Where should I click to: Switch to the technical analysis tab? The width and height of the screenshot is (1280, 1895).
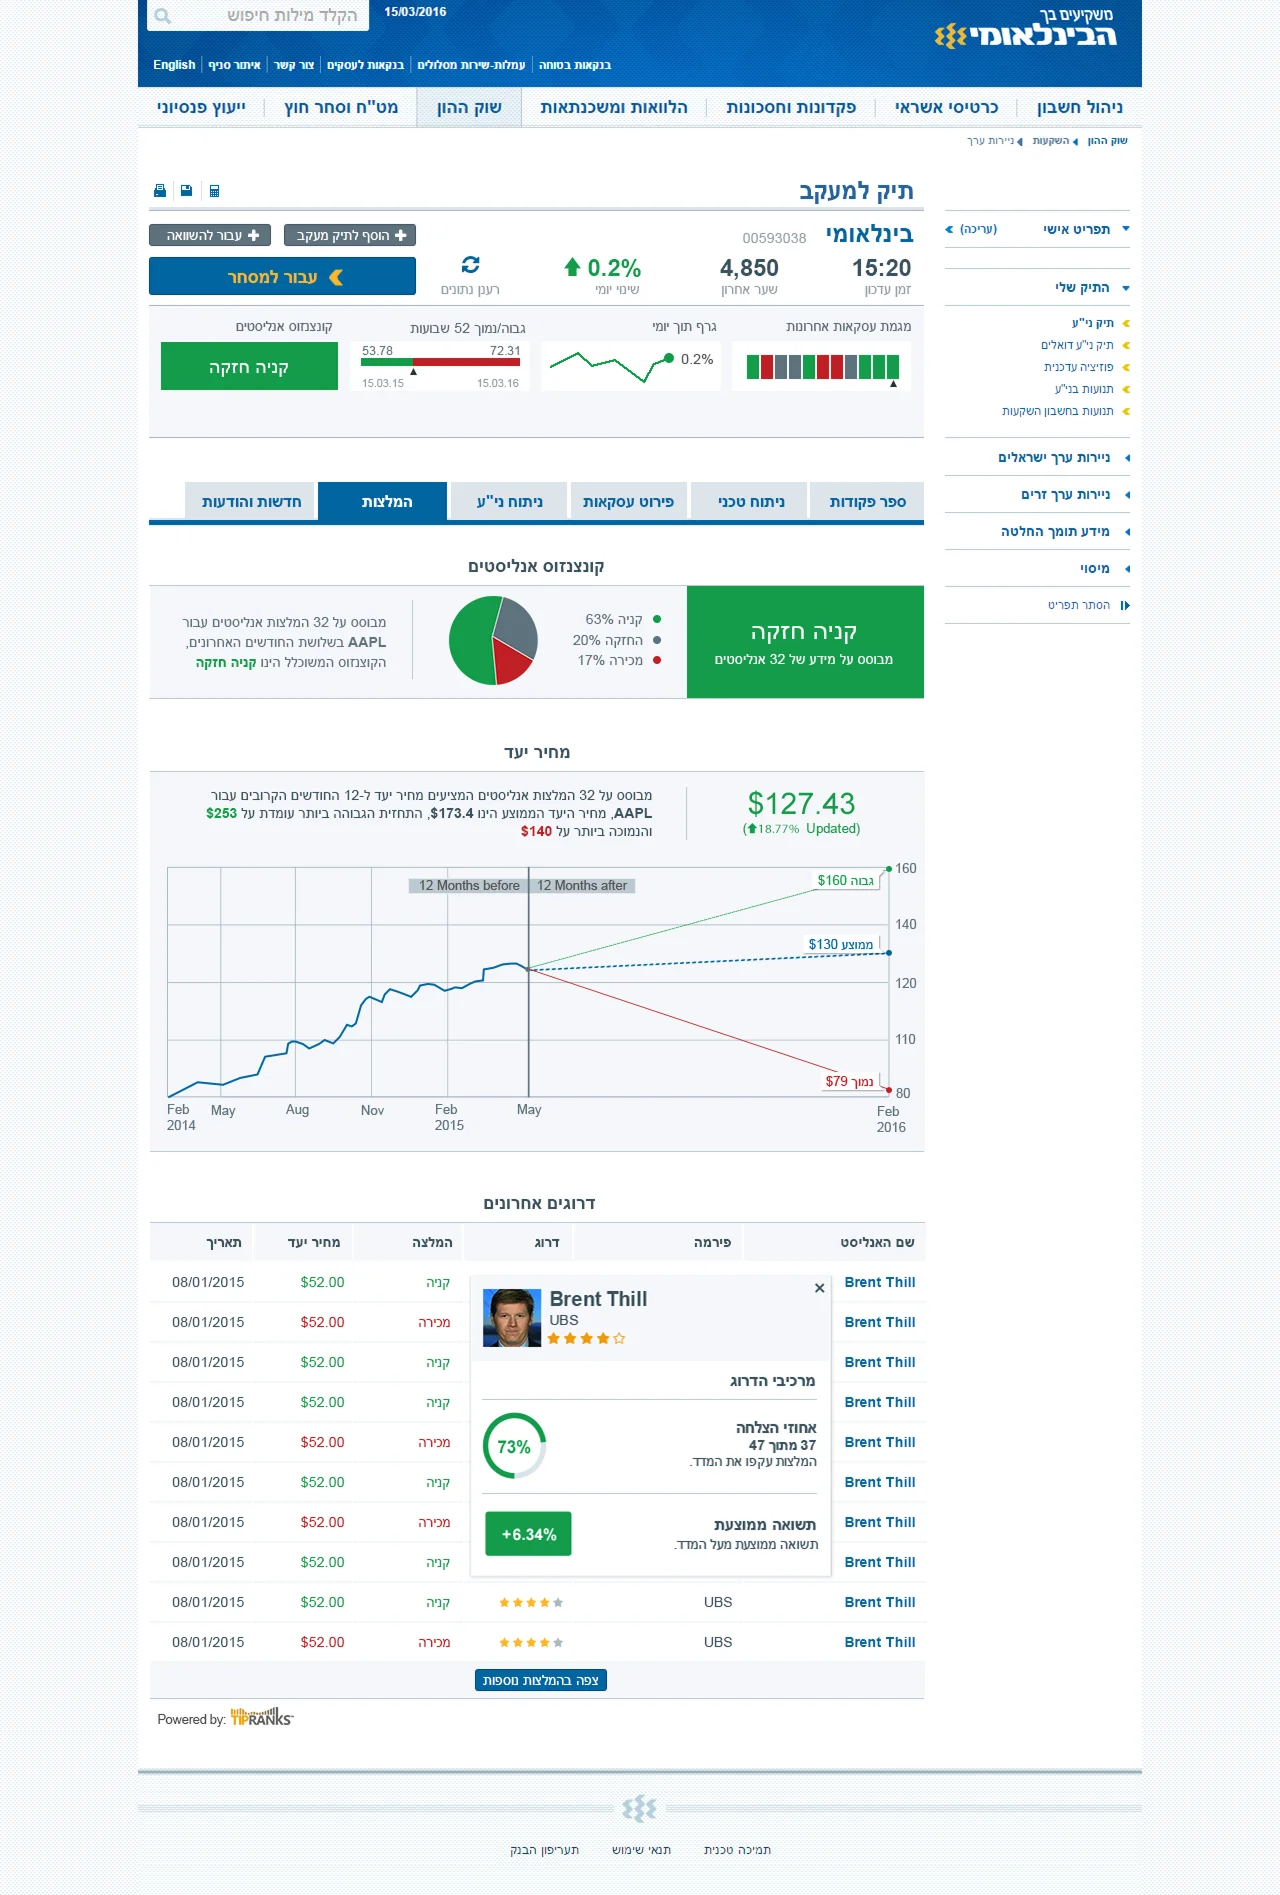click(x=751, y=501)
